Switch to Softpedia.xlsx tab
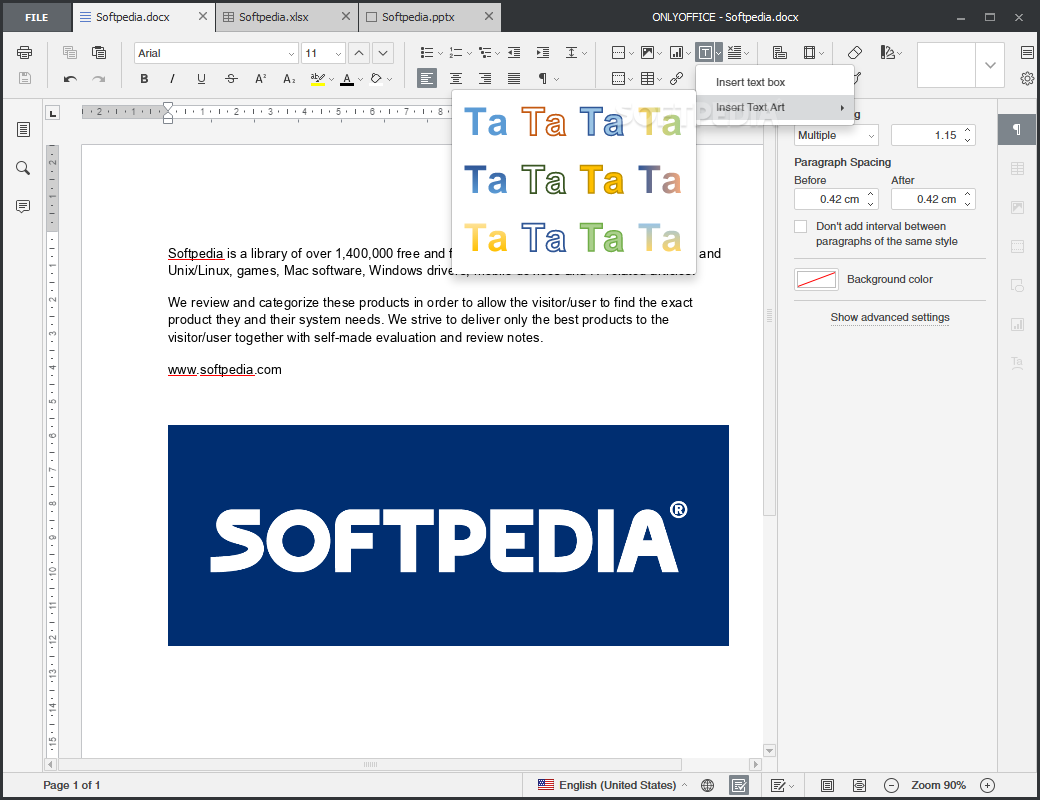Viewport: 1040px width, 800px height. click(x=287, y=17)
